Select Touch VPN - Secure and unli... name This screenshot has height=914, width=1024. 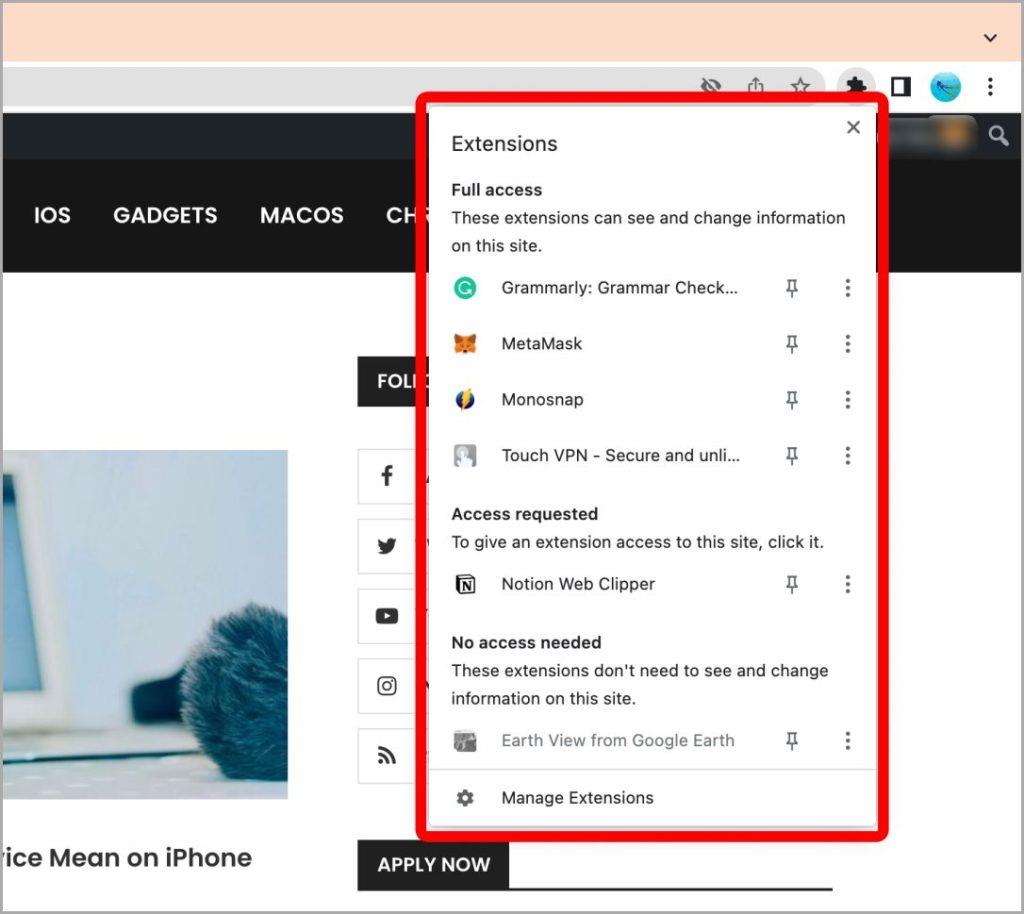[620, 456]
